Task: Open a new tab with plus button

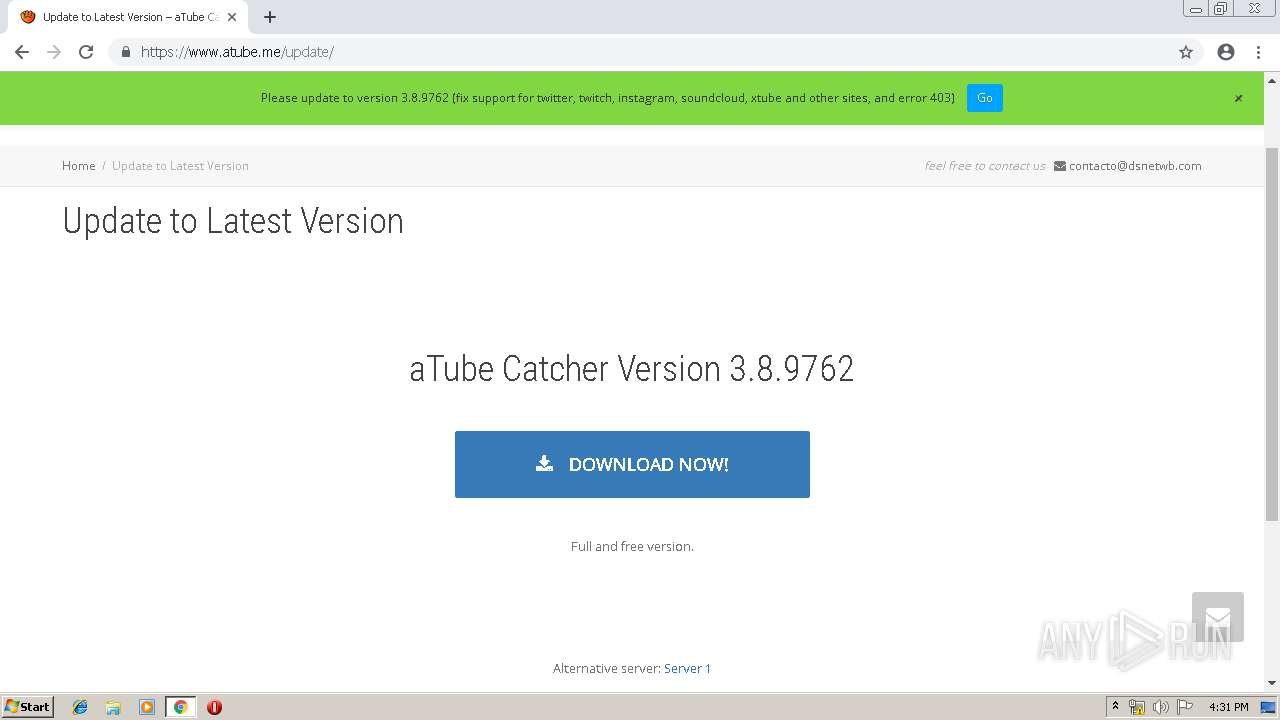Action: tap(270, 17)
